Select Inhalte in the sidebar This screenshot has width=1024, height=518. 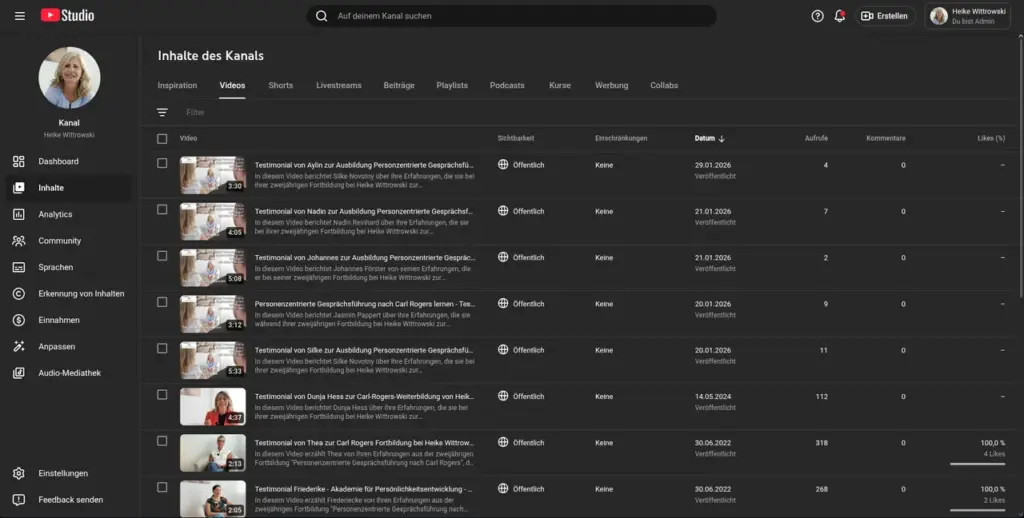pyautogui.click(x=69, y=187)
